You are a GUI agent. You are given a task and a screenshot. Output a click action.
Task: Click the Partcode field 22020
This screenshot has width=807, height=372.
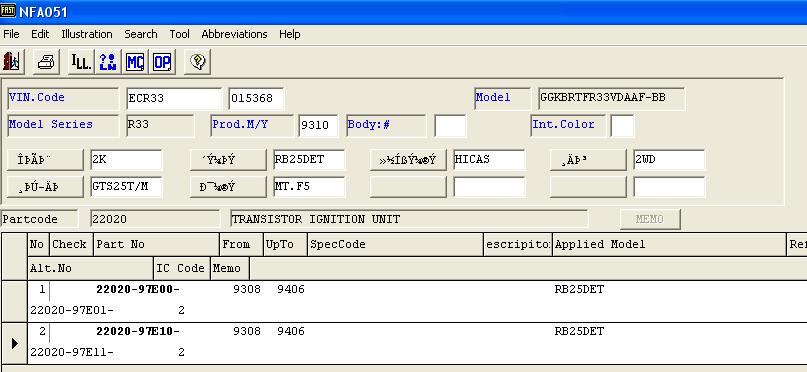[x=155, y=219]
